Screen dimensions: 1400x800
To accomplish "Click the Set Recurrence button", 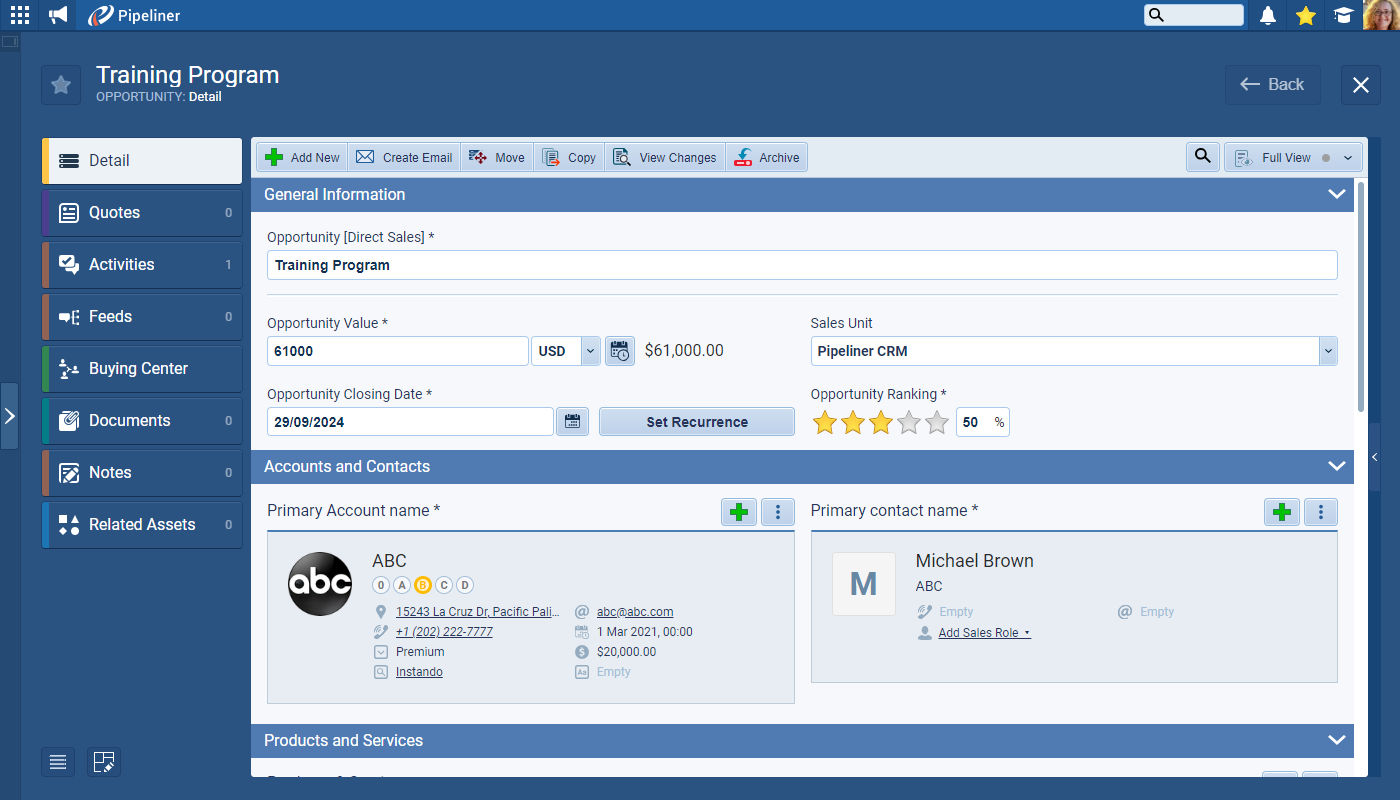I will (x=696, y=422).
